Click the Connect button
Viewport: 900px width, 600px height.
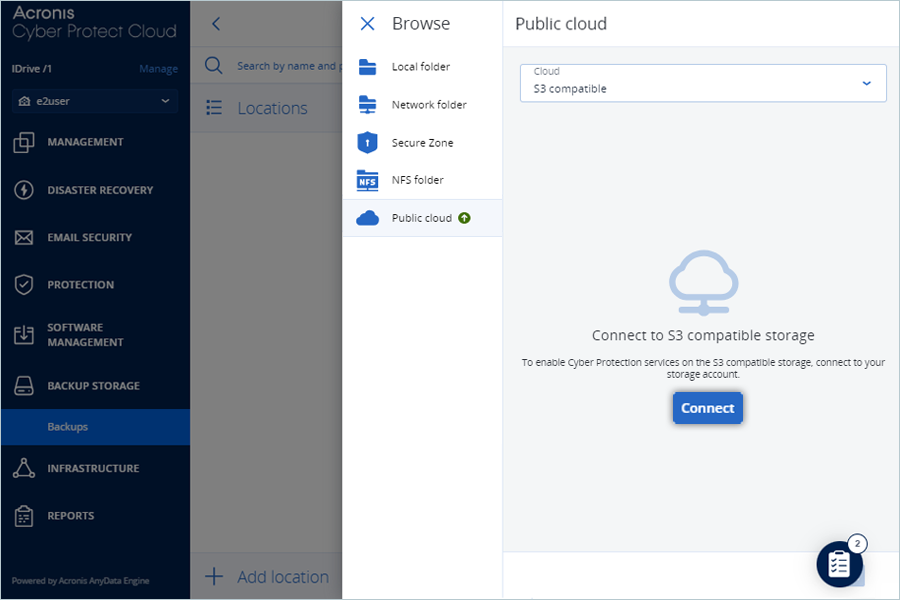coord(708,408)
